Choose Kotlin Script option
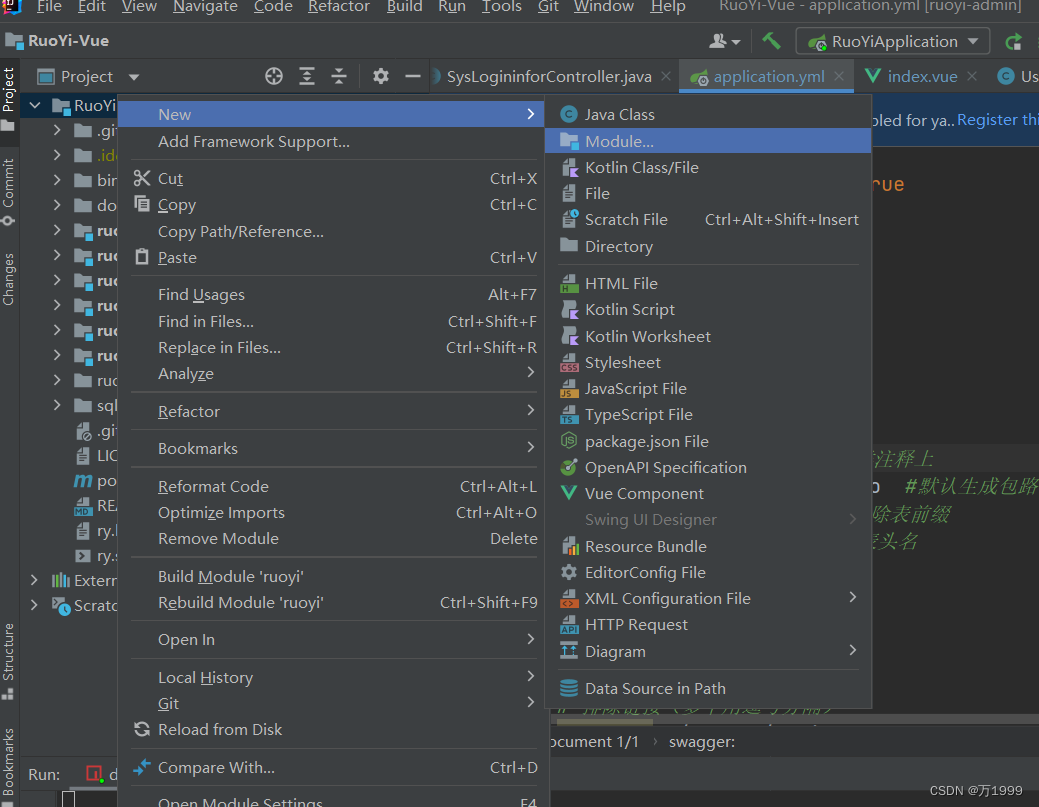Screen dimensions: 1039x807 point(708,309)
